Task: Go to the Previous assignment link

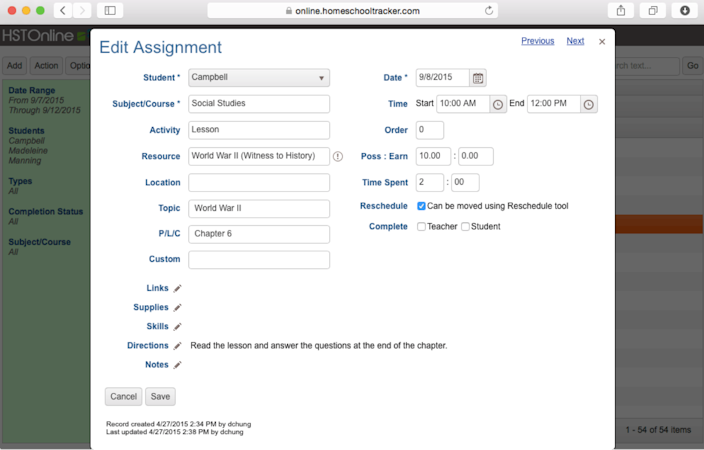Action: (537, 41)
